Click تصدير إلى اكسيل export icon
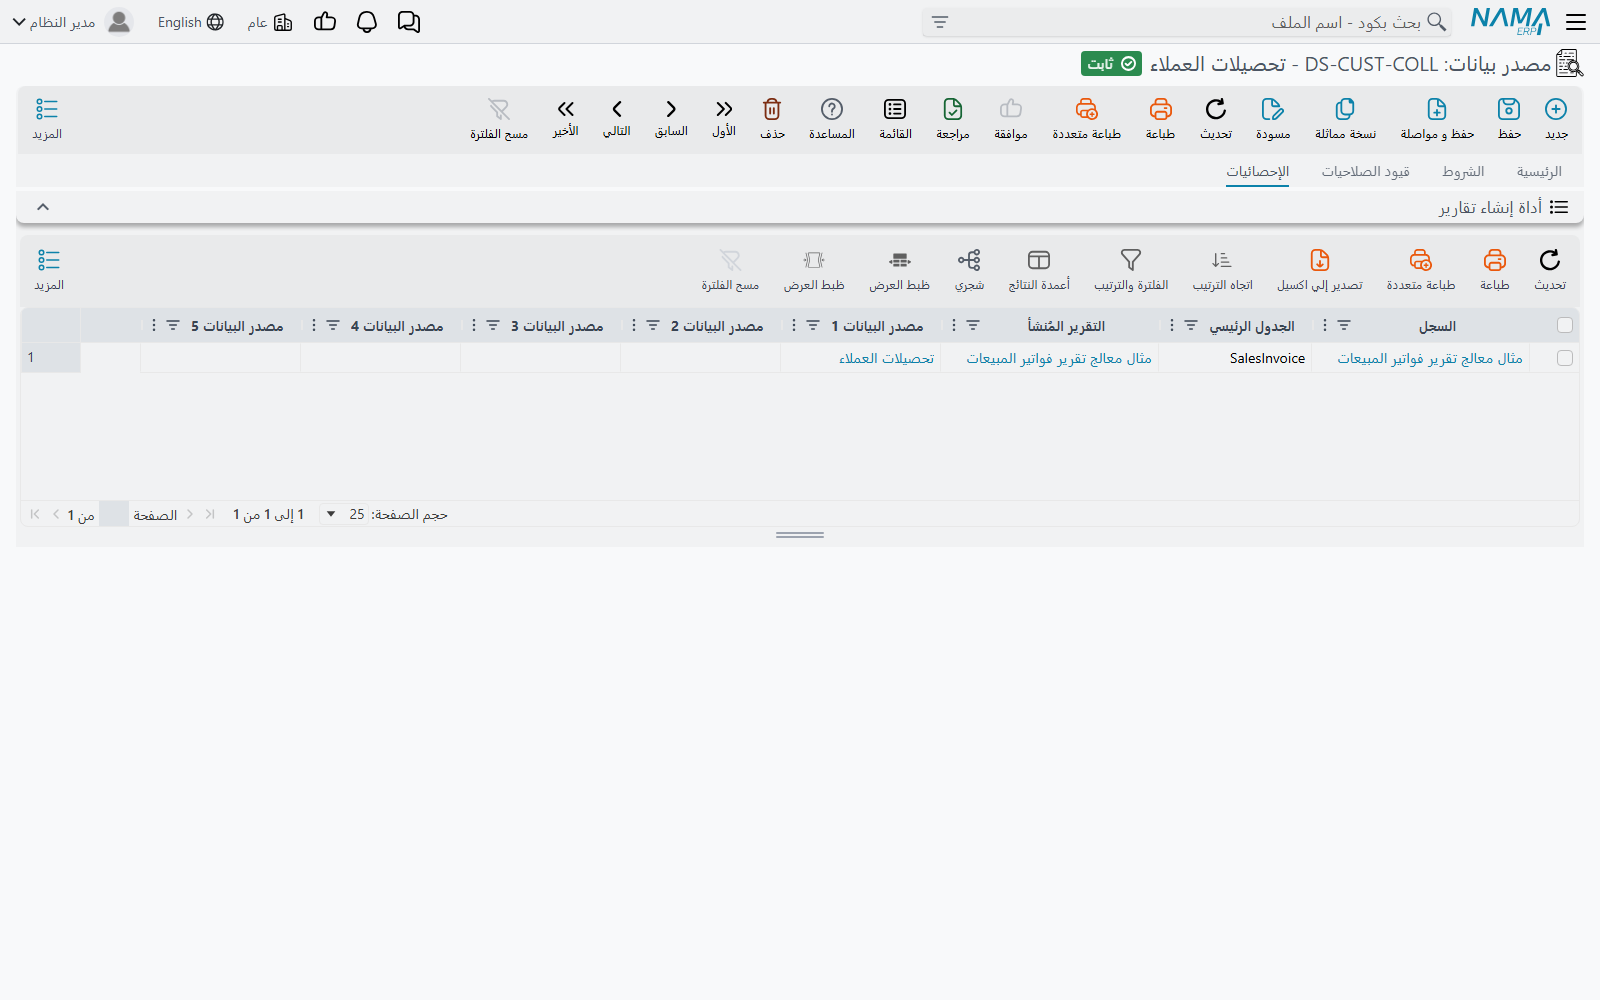 point(1320,260)
